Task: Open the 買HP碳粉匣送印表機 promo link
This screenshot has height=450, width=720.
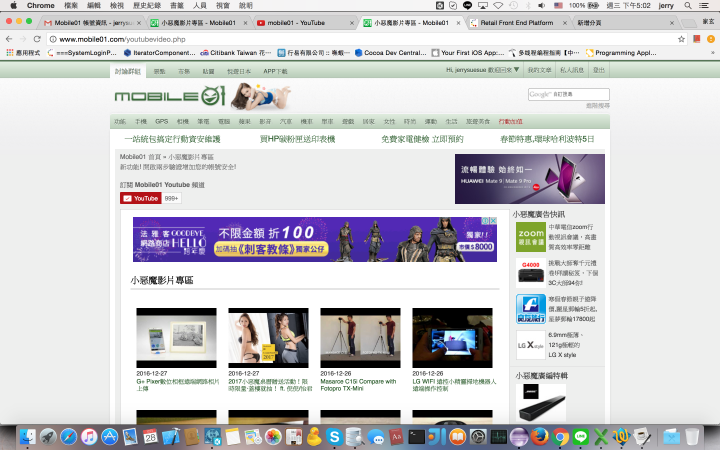Action: 298,139
